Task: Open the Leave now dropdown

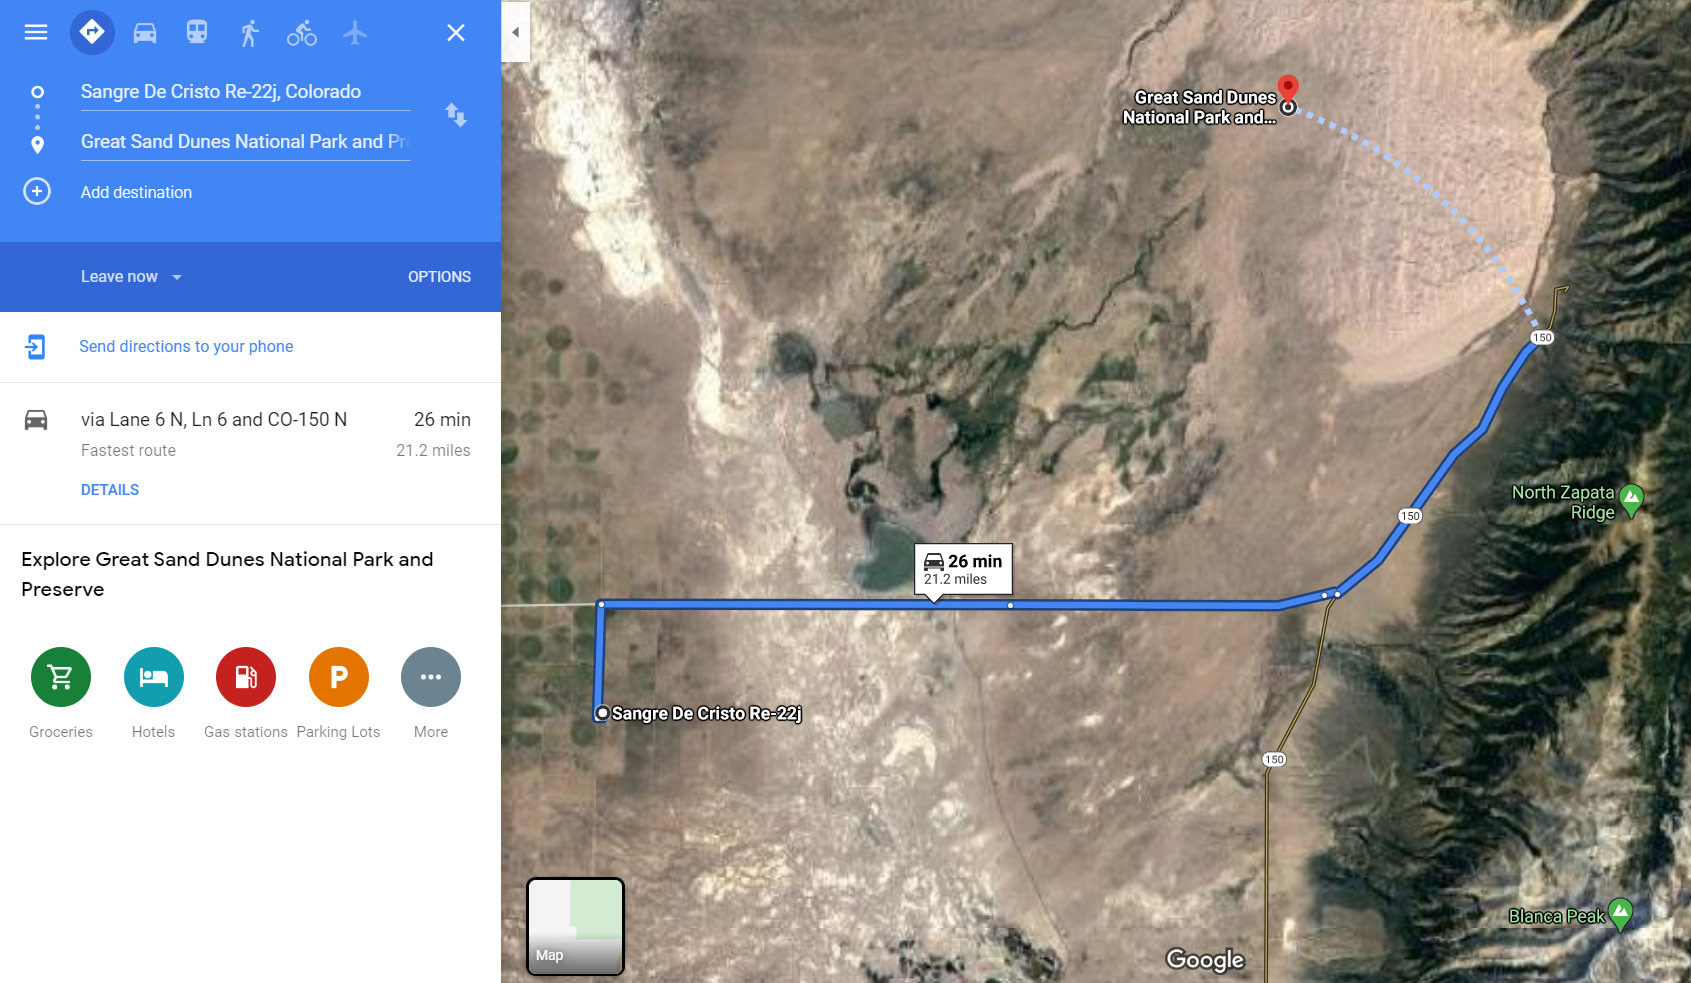Action: pos(131,277)
